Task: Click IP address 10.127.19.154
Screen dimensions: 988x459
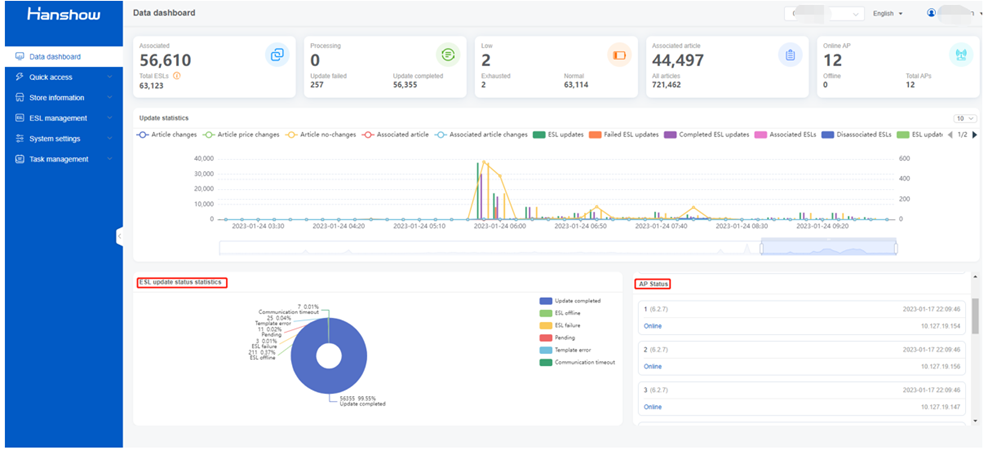Action: [943, 326]
